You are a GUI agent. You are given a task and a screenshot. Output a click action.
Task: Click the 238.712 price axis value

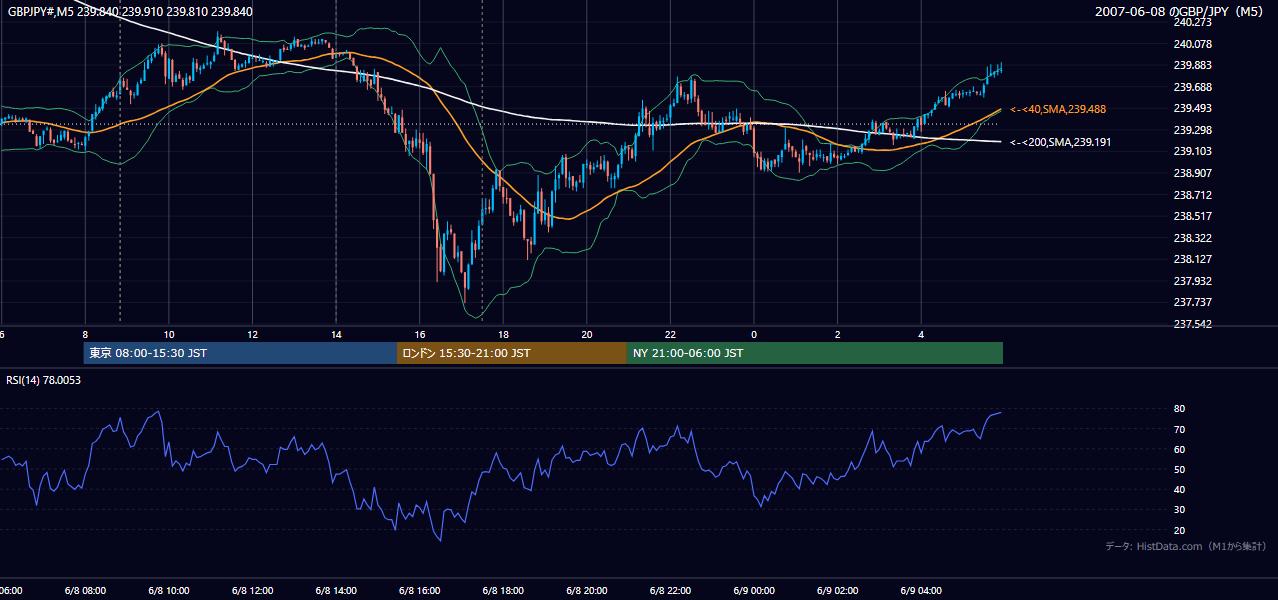(x=1191, y=195)
